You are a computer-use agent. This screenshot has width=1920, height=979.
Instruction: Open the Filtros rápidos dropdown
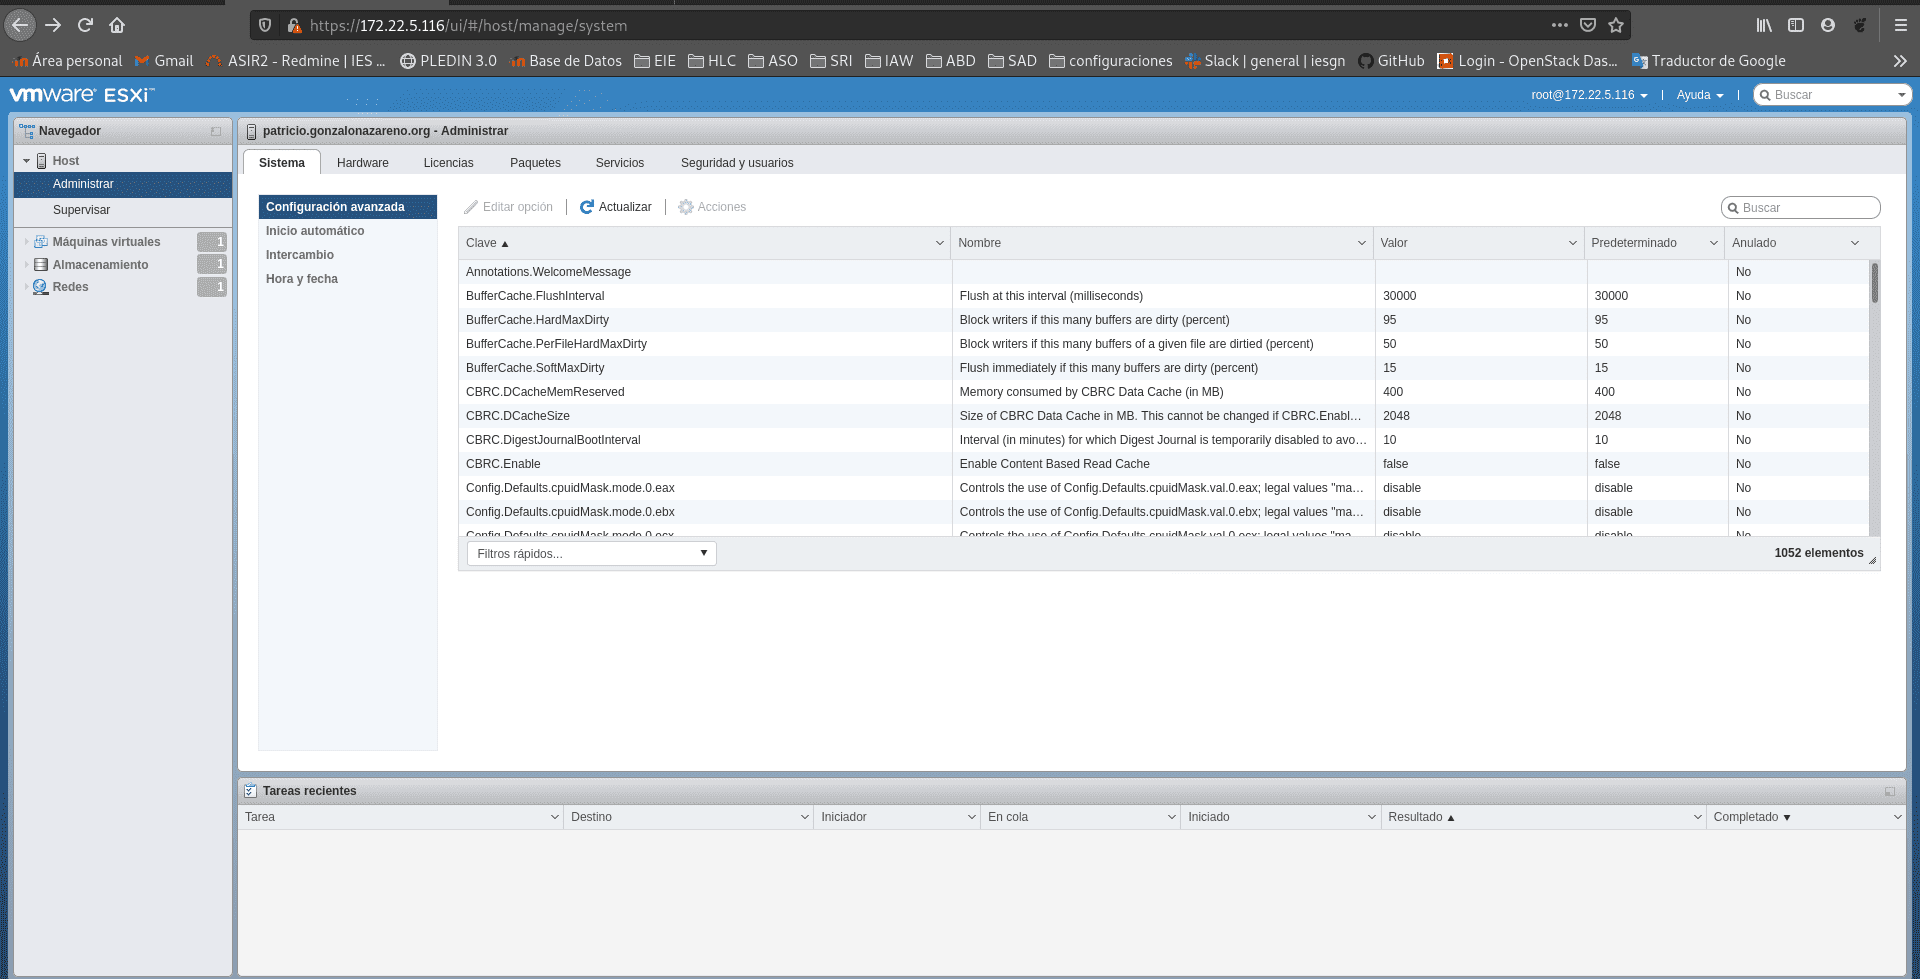pos(591,554)
